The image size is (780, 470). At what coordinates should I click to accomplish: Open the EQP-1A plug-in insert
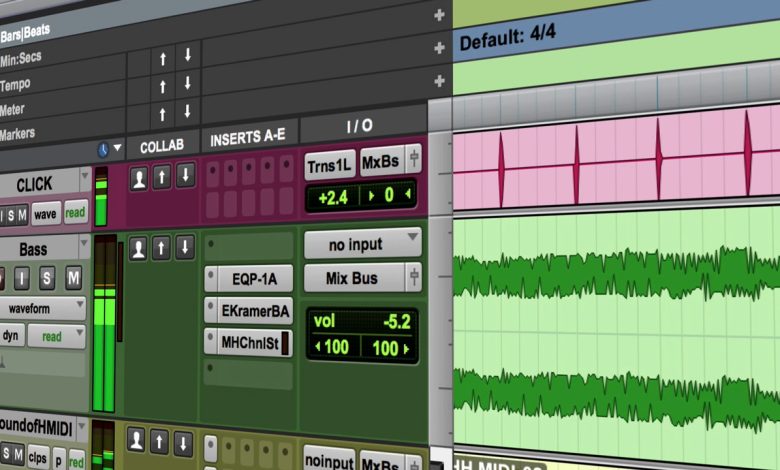tap(255, 279)
